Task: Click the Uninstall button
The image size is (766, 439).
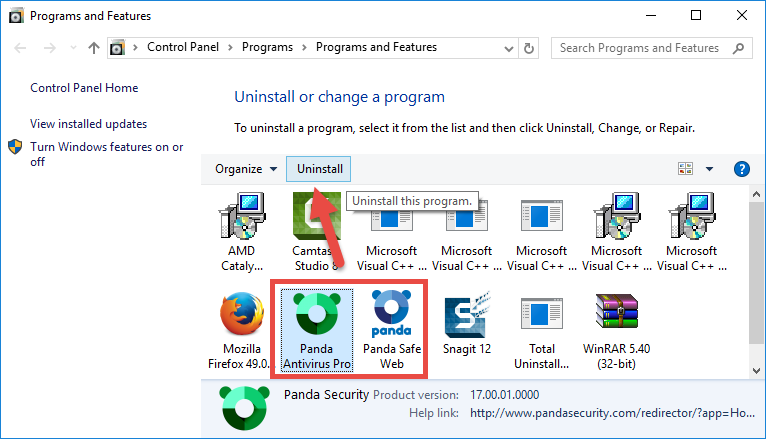Action: [x=319, y=169]
